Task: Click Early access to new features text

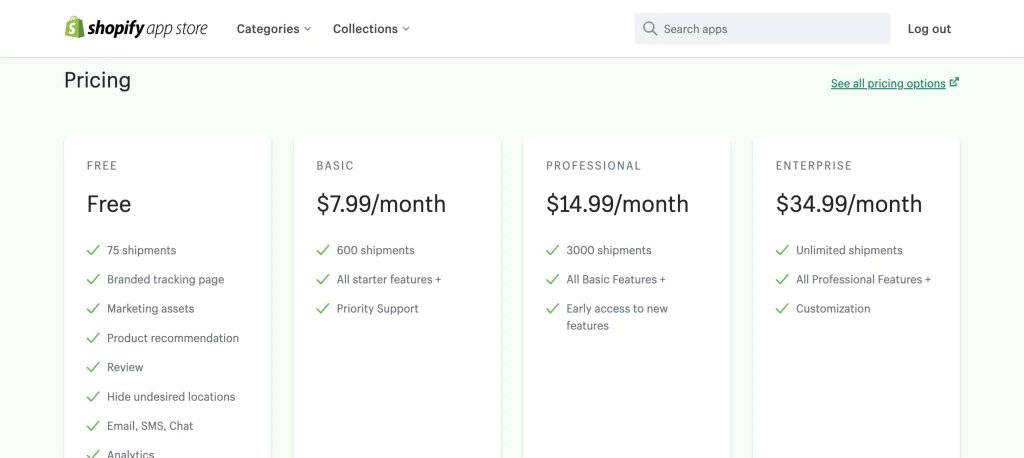Action: pyautogui.click(x=617, y=317)
